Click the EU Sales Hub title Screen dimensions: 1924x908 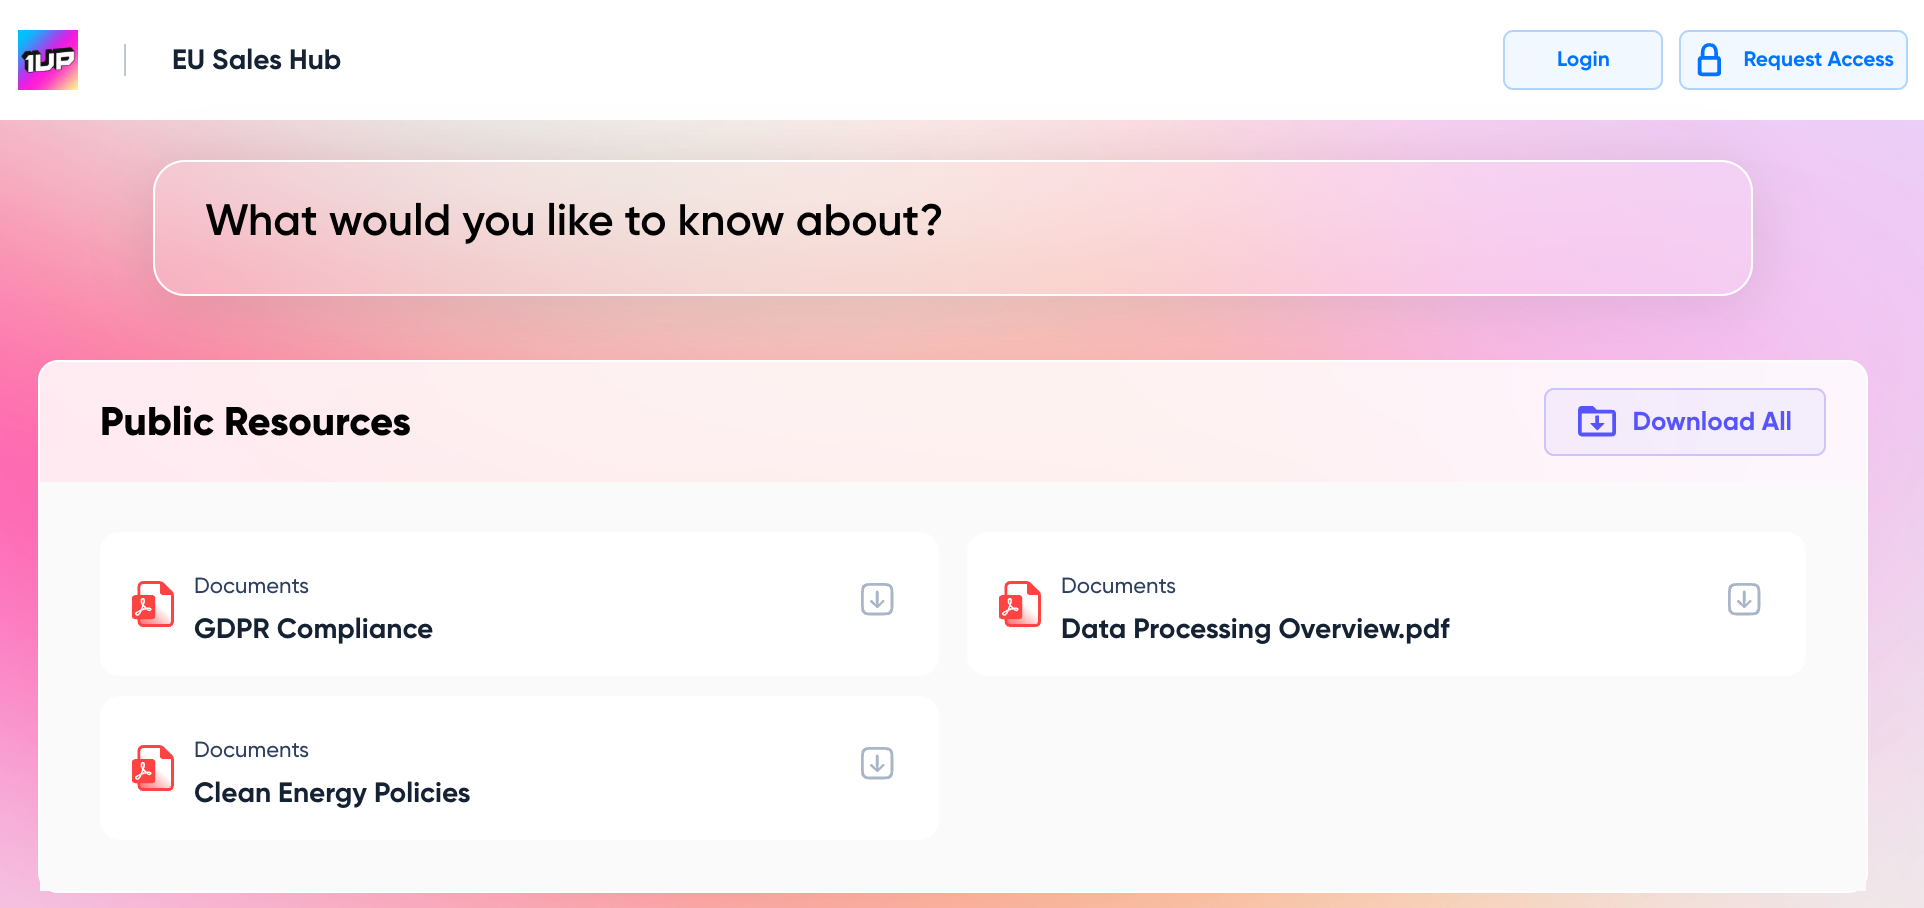pyautogui.click(x=256, y=60)
